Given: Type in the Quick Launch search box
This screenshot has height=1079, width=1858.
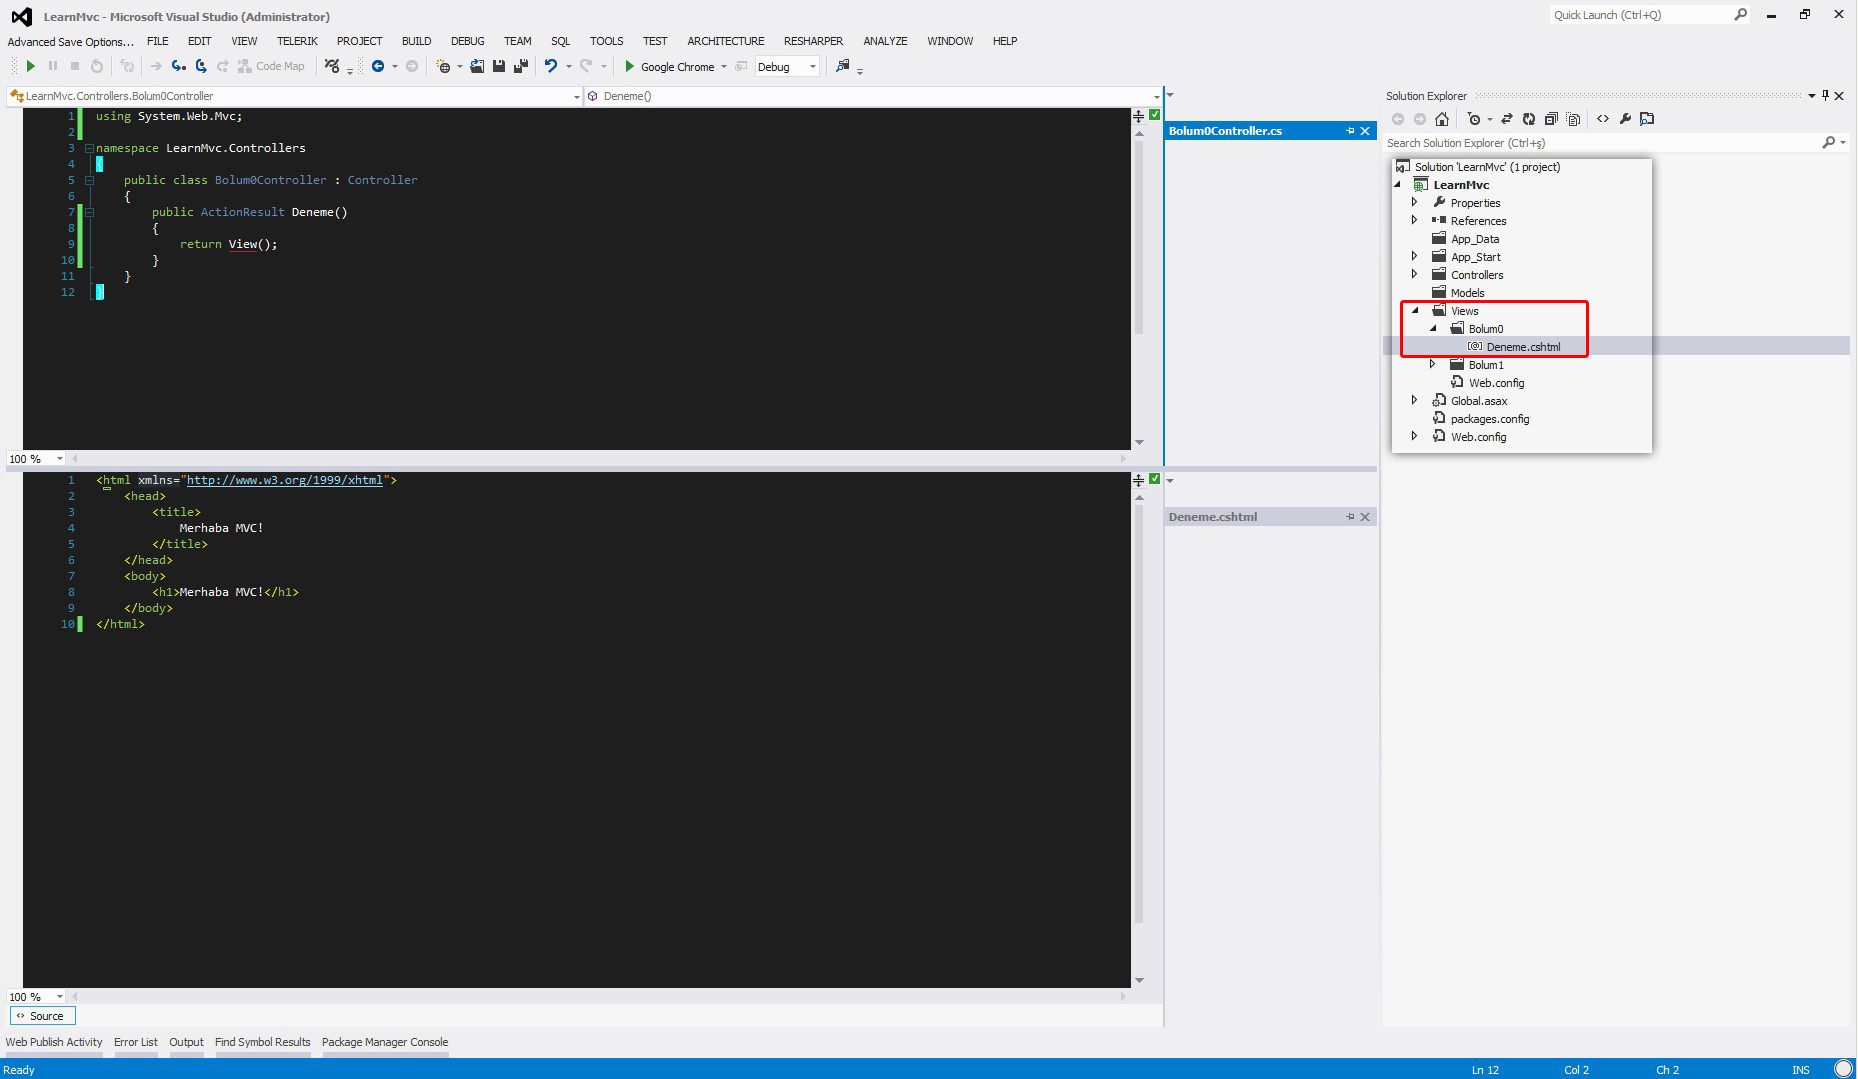Looking at the screenshot, I should pos(1640,14).
